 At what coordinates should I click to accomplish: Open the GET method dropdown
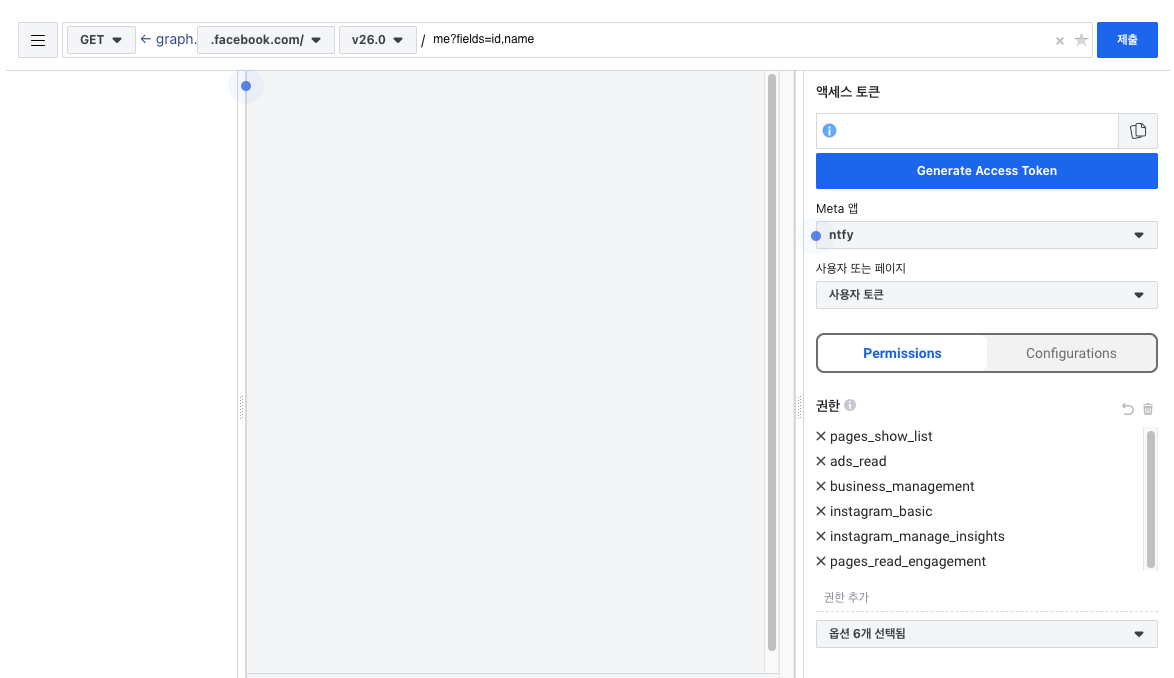point(101,40)
